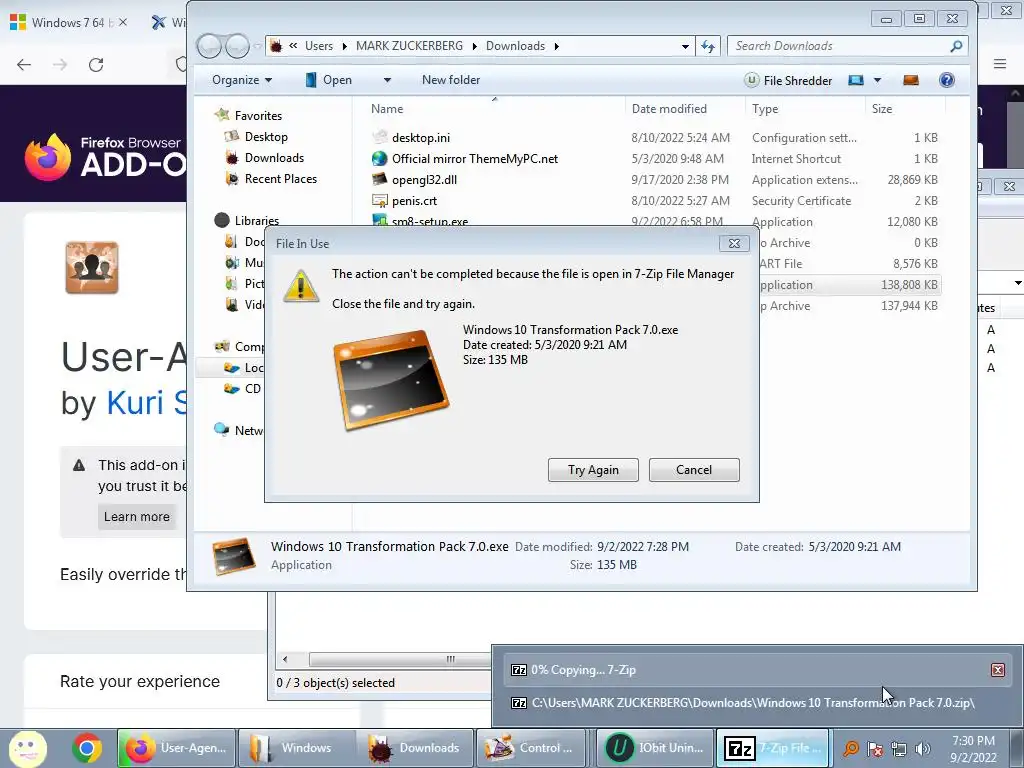The width and height of the screenshot is (1024, 768).
Task: Click the Firefox back button
Action: 24,65
